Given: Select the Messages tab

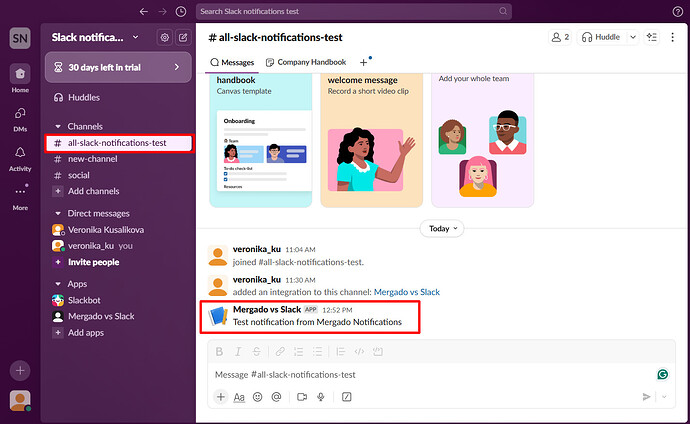Looking at the screenshot, I should [232, 62].
